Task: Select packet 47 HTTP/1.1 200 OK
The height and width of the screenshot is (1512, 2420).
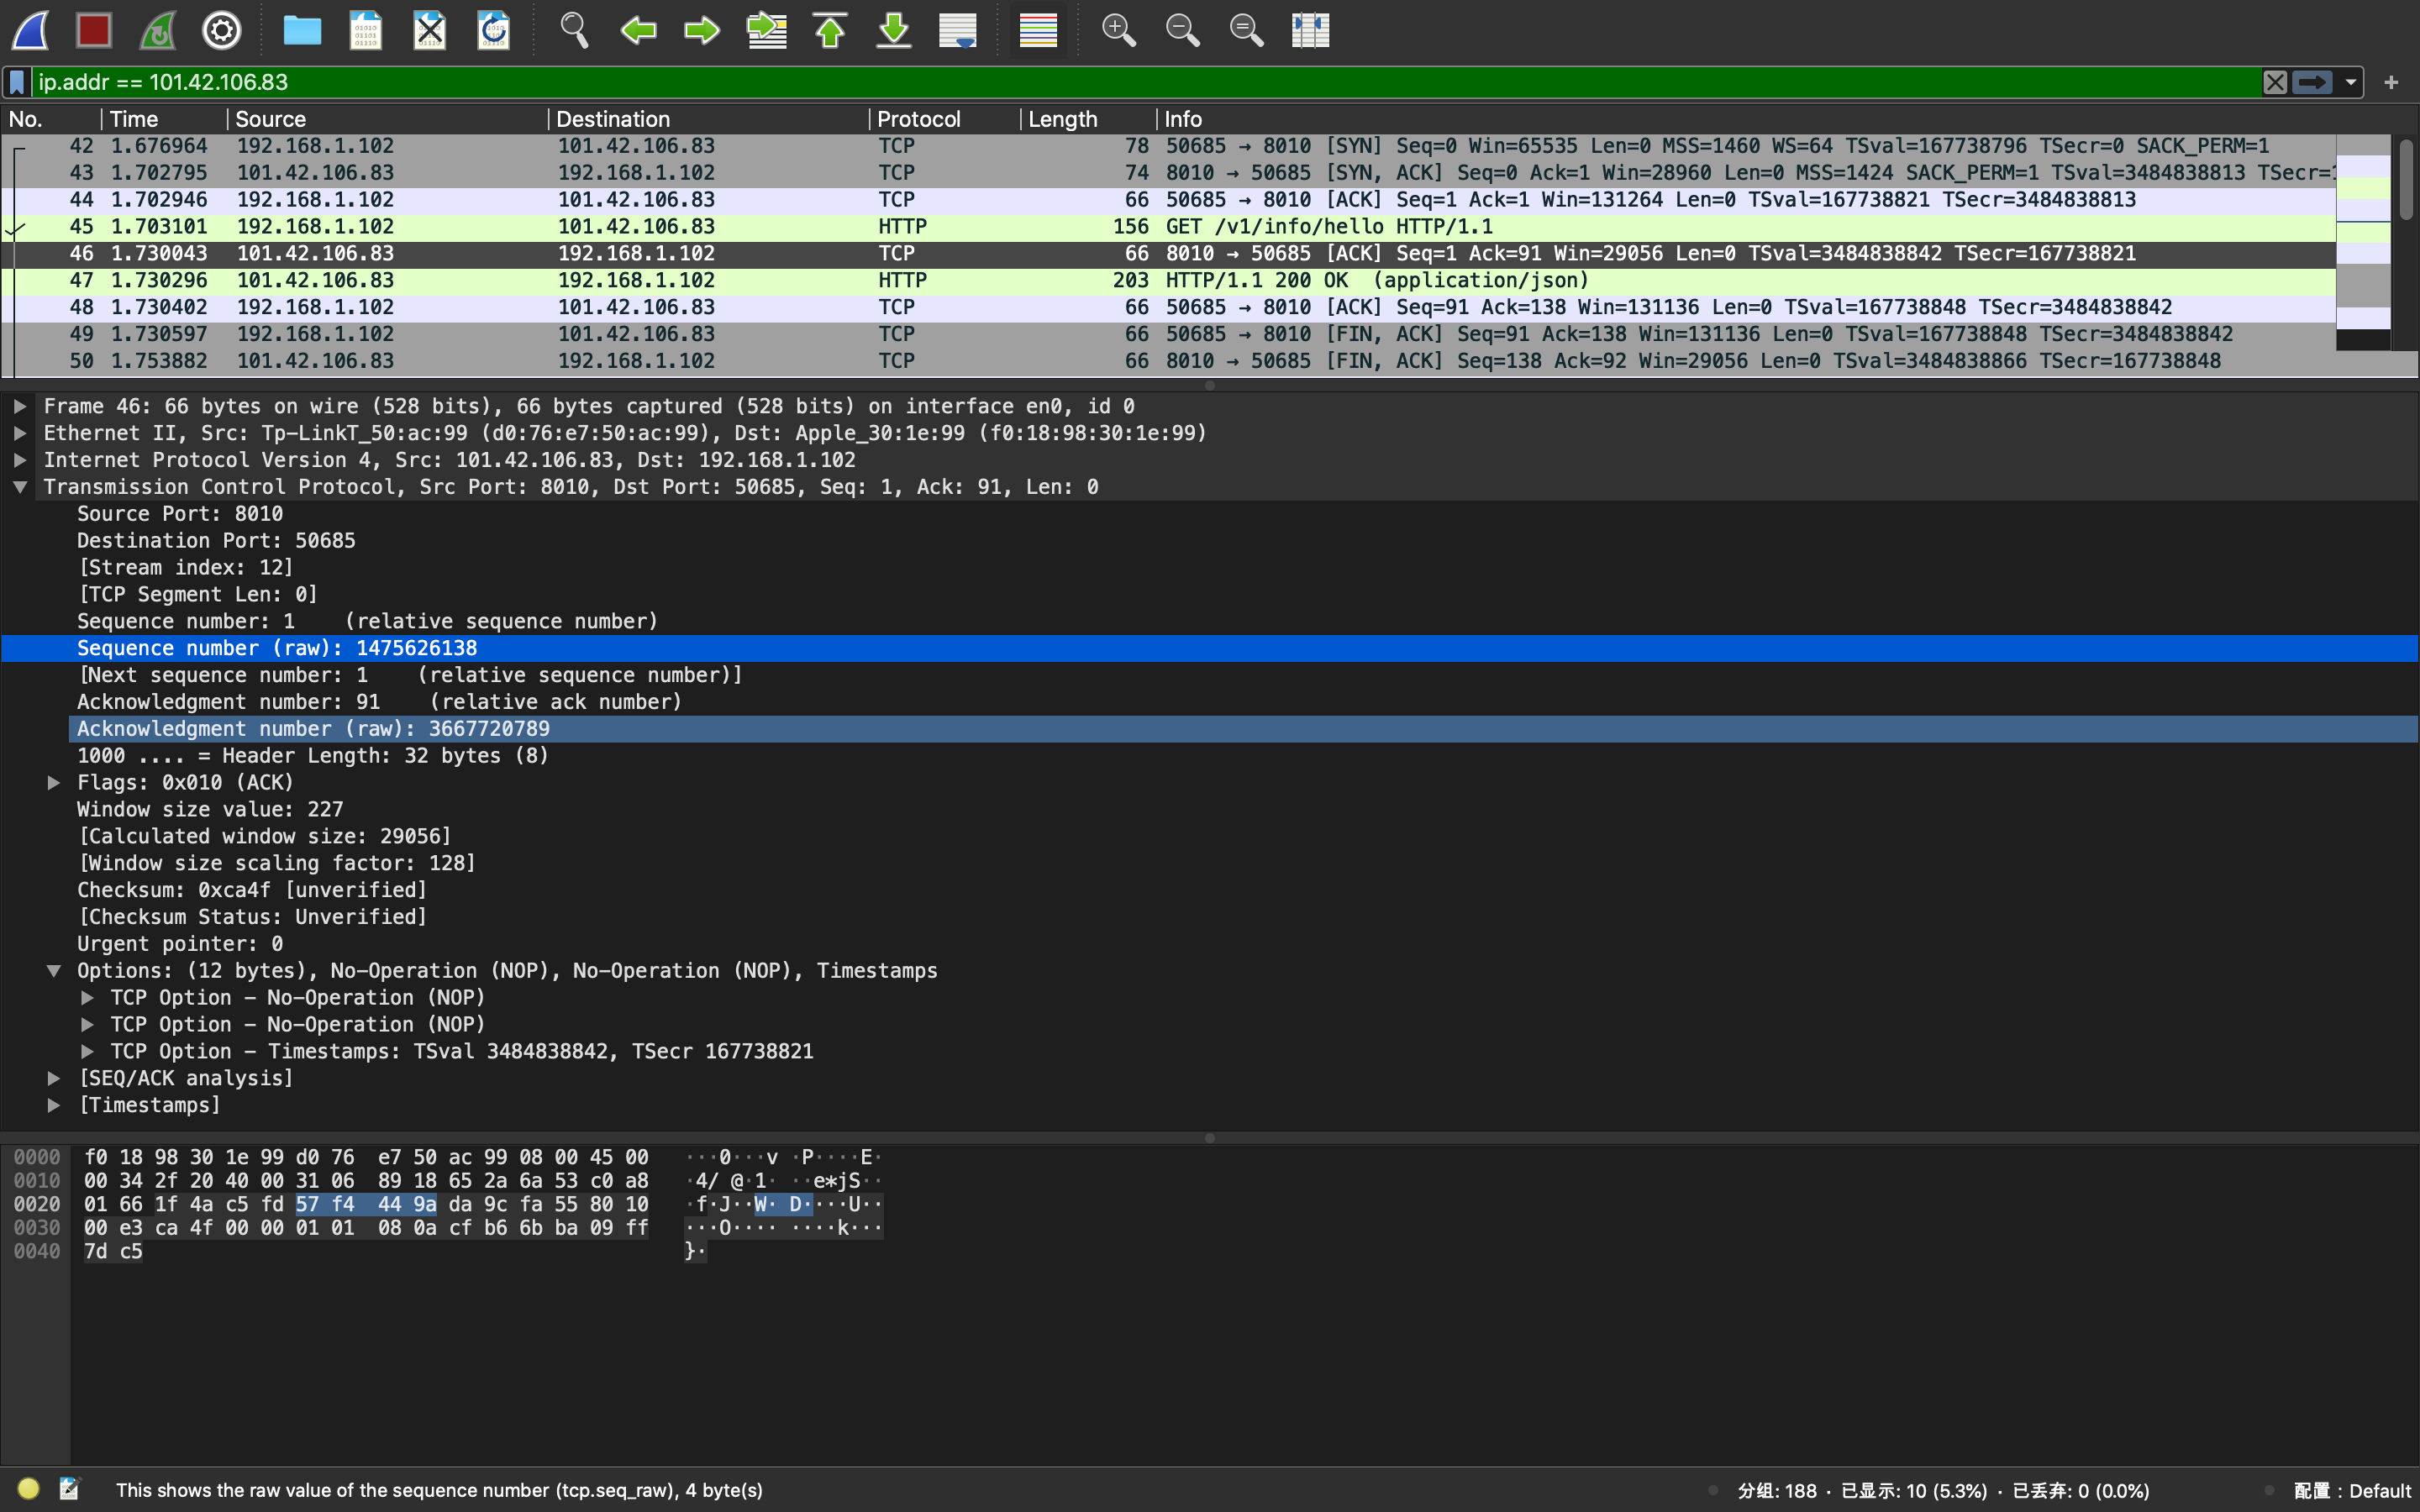Action: click(x=1168, y=281)
